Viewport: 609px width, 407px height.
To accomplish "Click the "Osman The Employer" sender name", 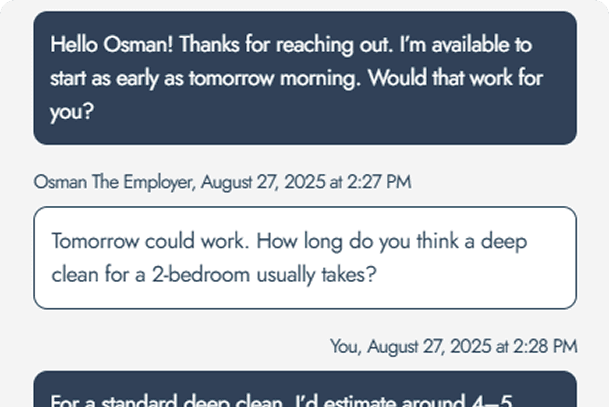I will click(115, 182).
